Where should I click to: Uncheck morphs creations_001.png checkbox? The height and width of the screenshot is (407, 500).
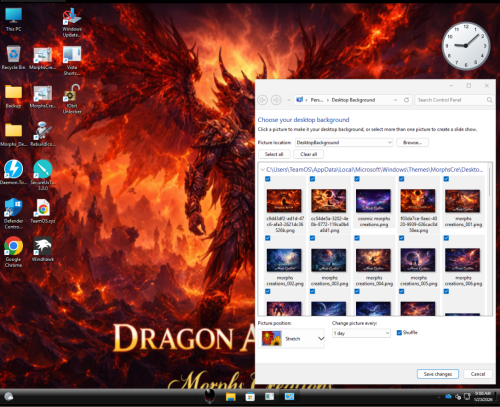click(x=446, y=179)
